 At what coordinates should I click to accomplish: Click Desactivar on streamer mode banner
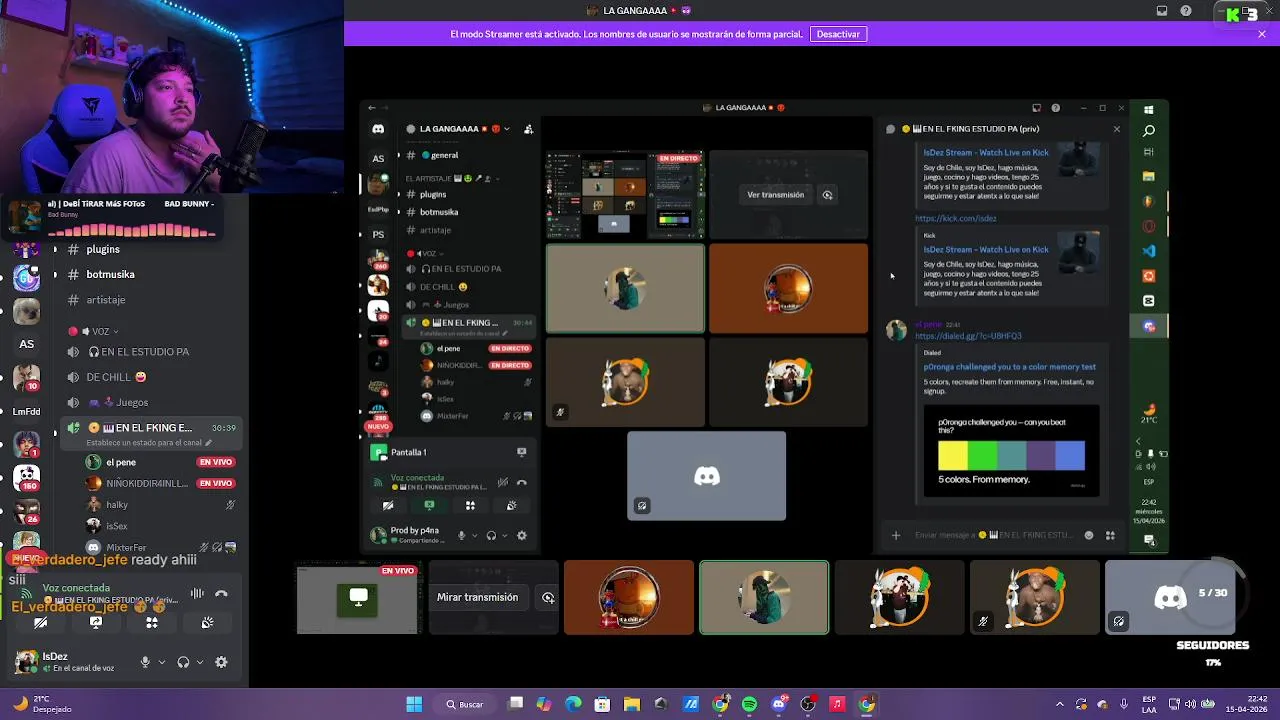click(x=838, y=34)
